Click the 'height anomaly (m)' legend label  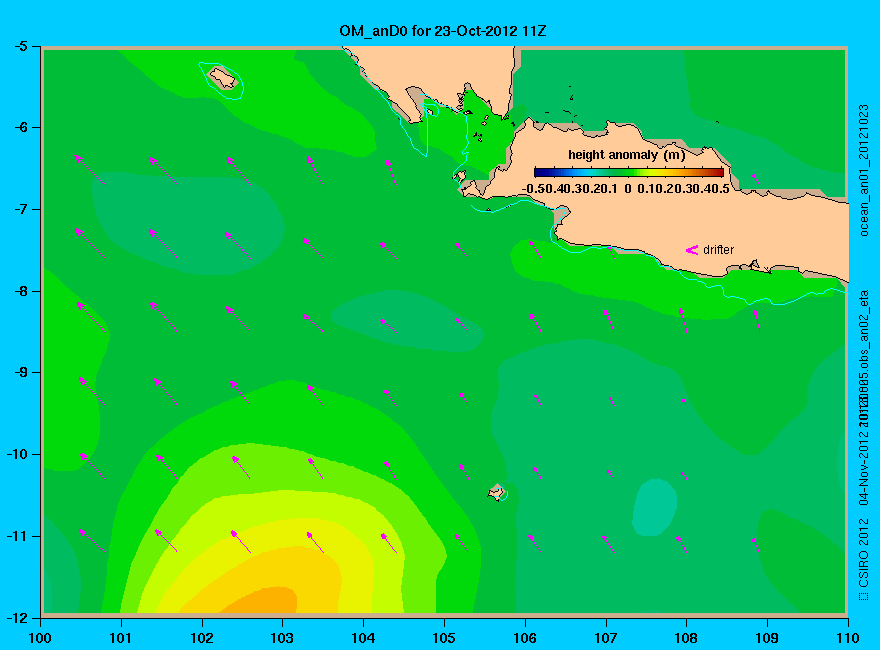[x=626, y=155]
